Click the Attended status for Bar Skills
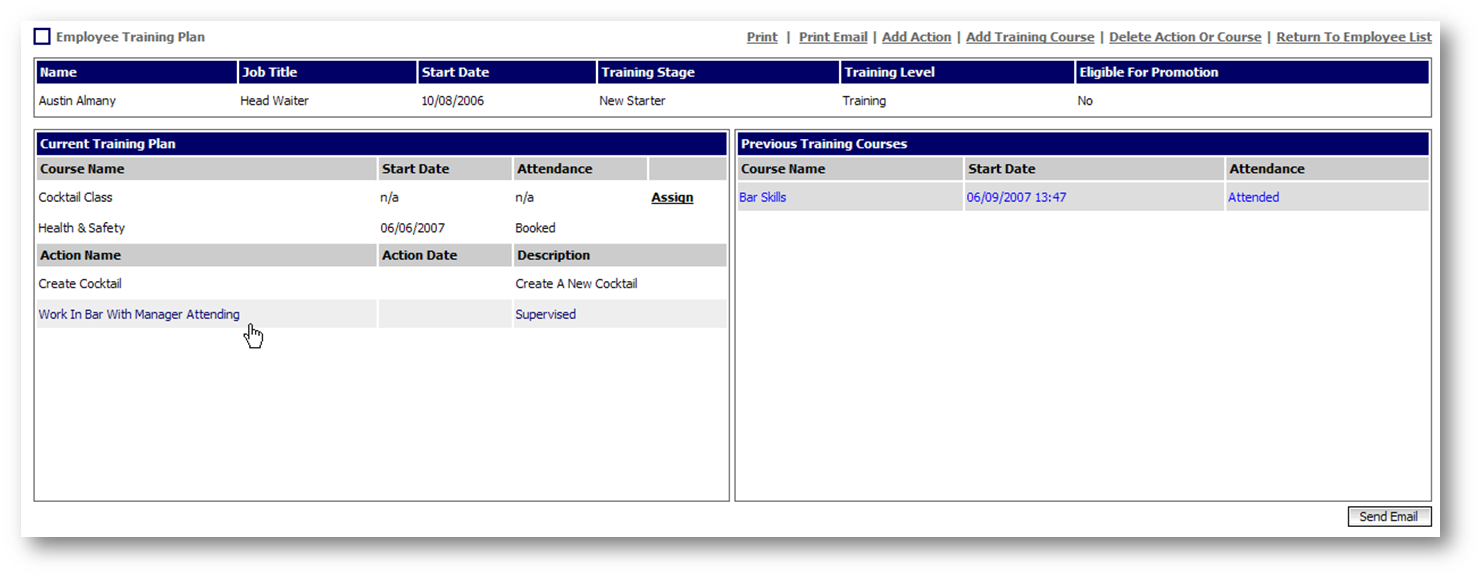 pos(1253,197)
